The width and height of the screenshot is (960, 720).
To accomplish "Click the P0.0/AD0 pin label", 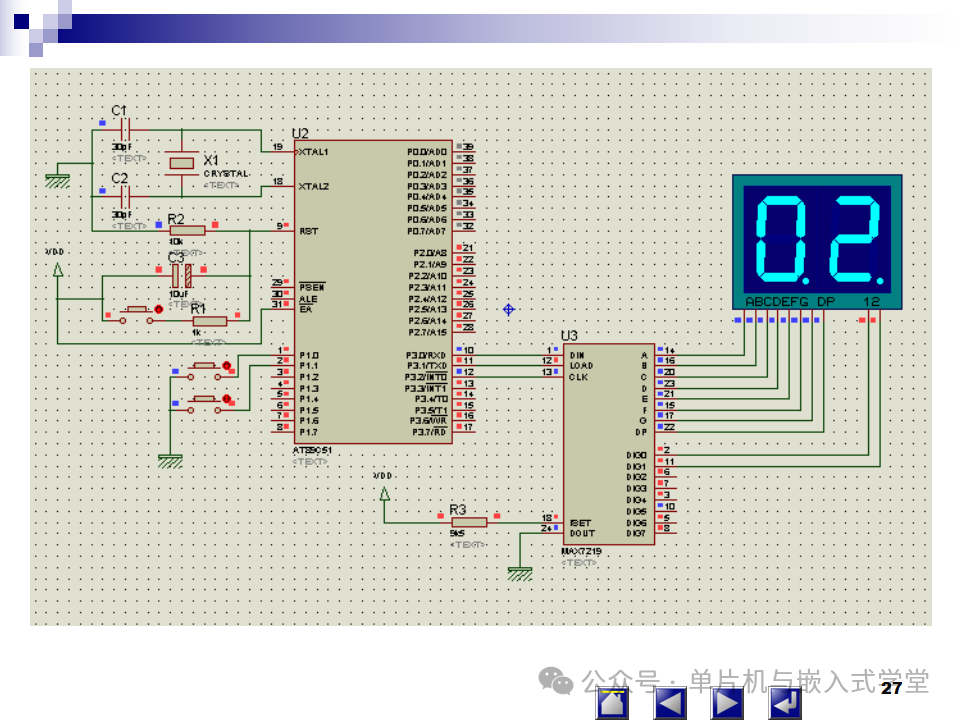I will [x=427, y=152].
